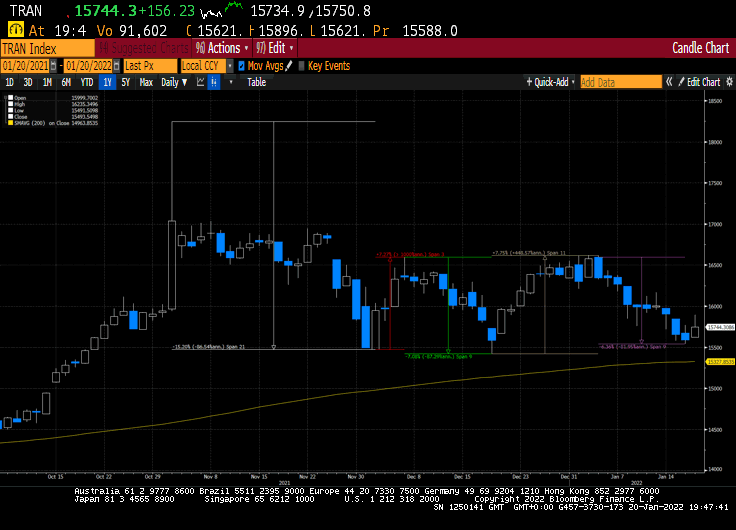Click the last price 15744.3 in header
This screenshot has width=736, height=530.
106,10
